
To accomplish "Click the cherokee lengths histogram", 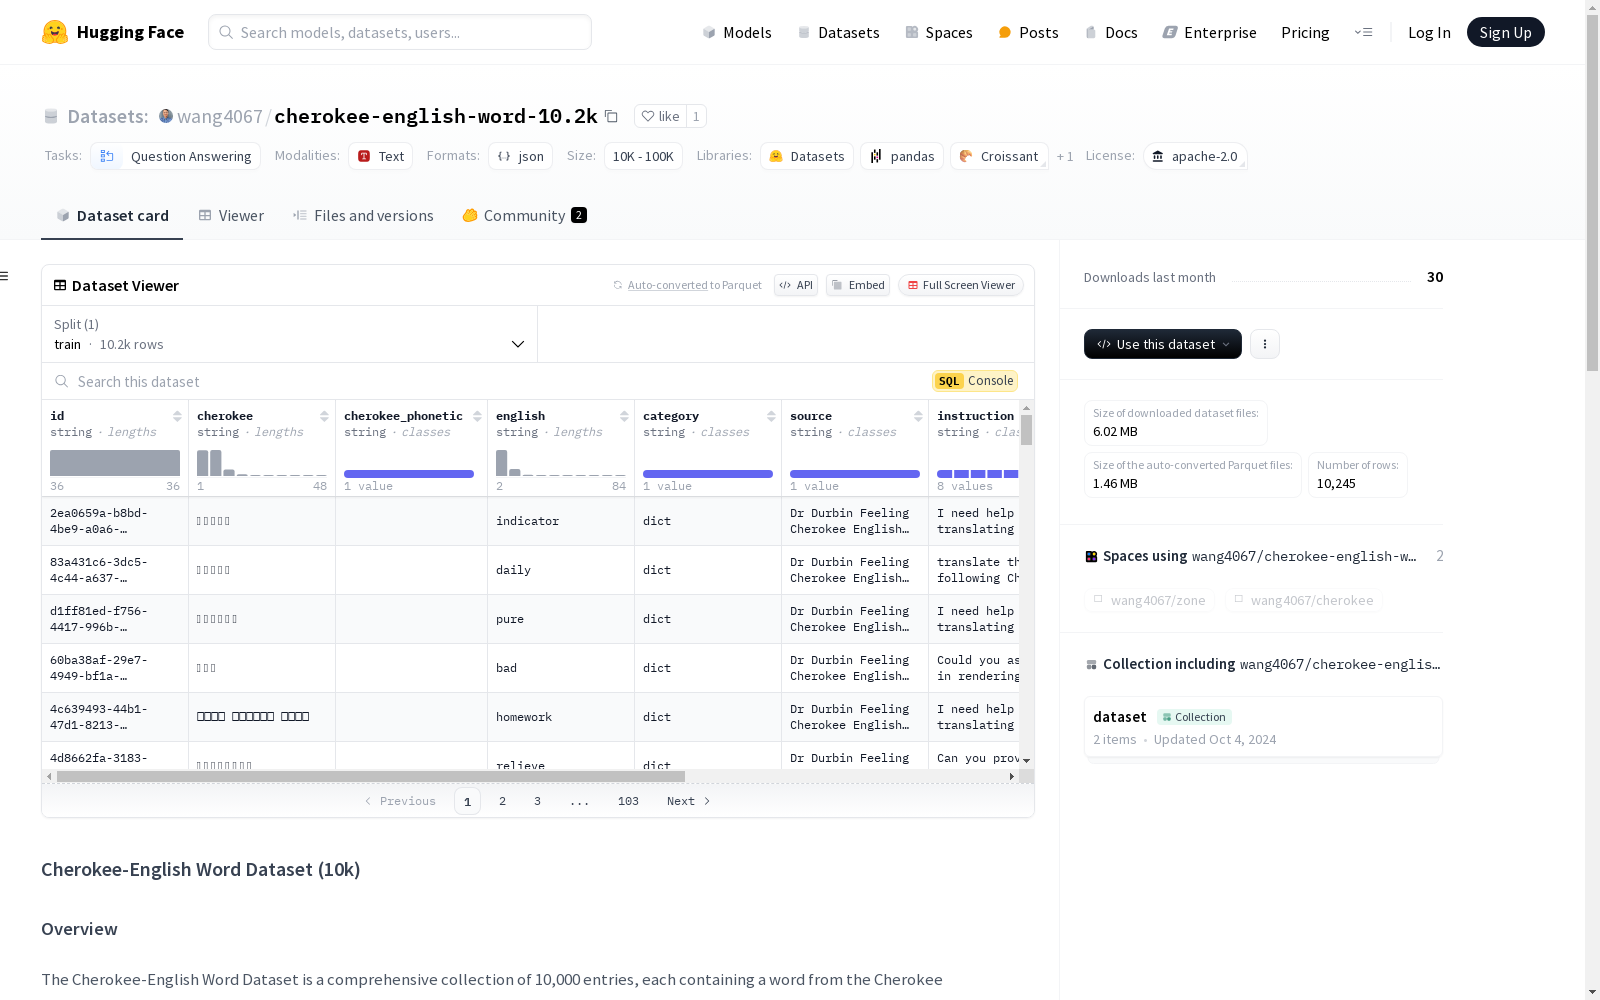I will 262,463.
